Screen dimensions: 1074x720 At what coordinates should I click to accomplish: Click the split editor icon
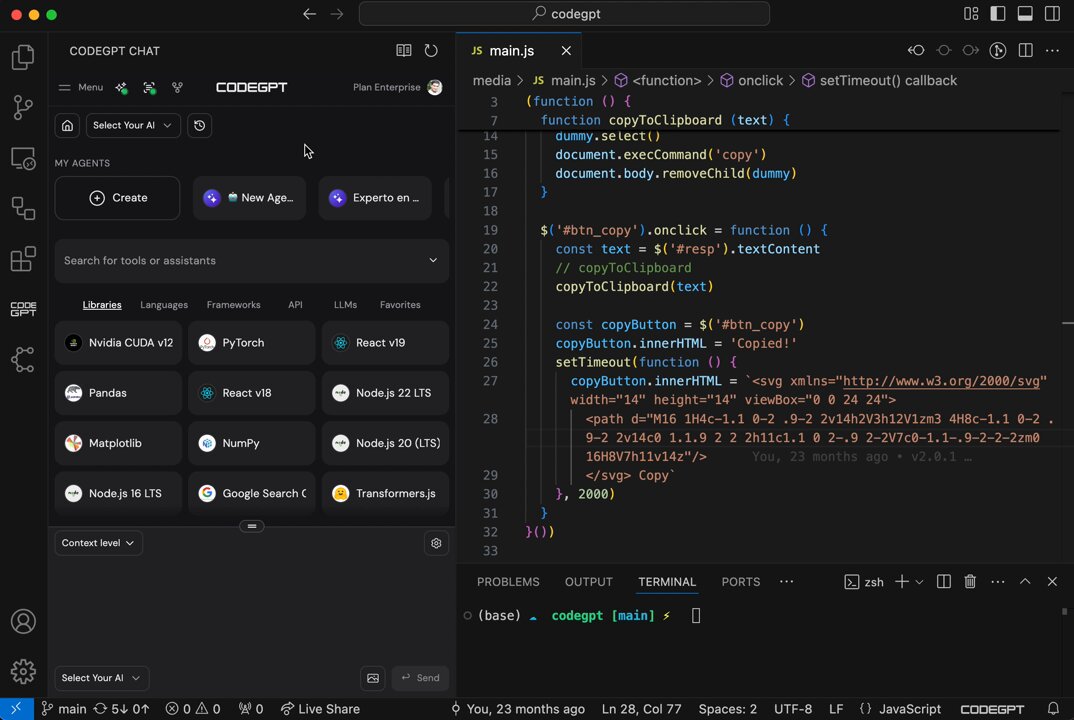pyautogui.click(x=1025, y=51)
